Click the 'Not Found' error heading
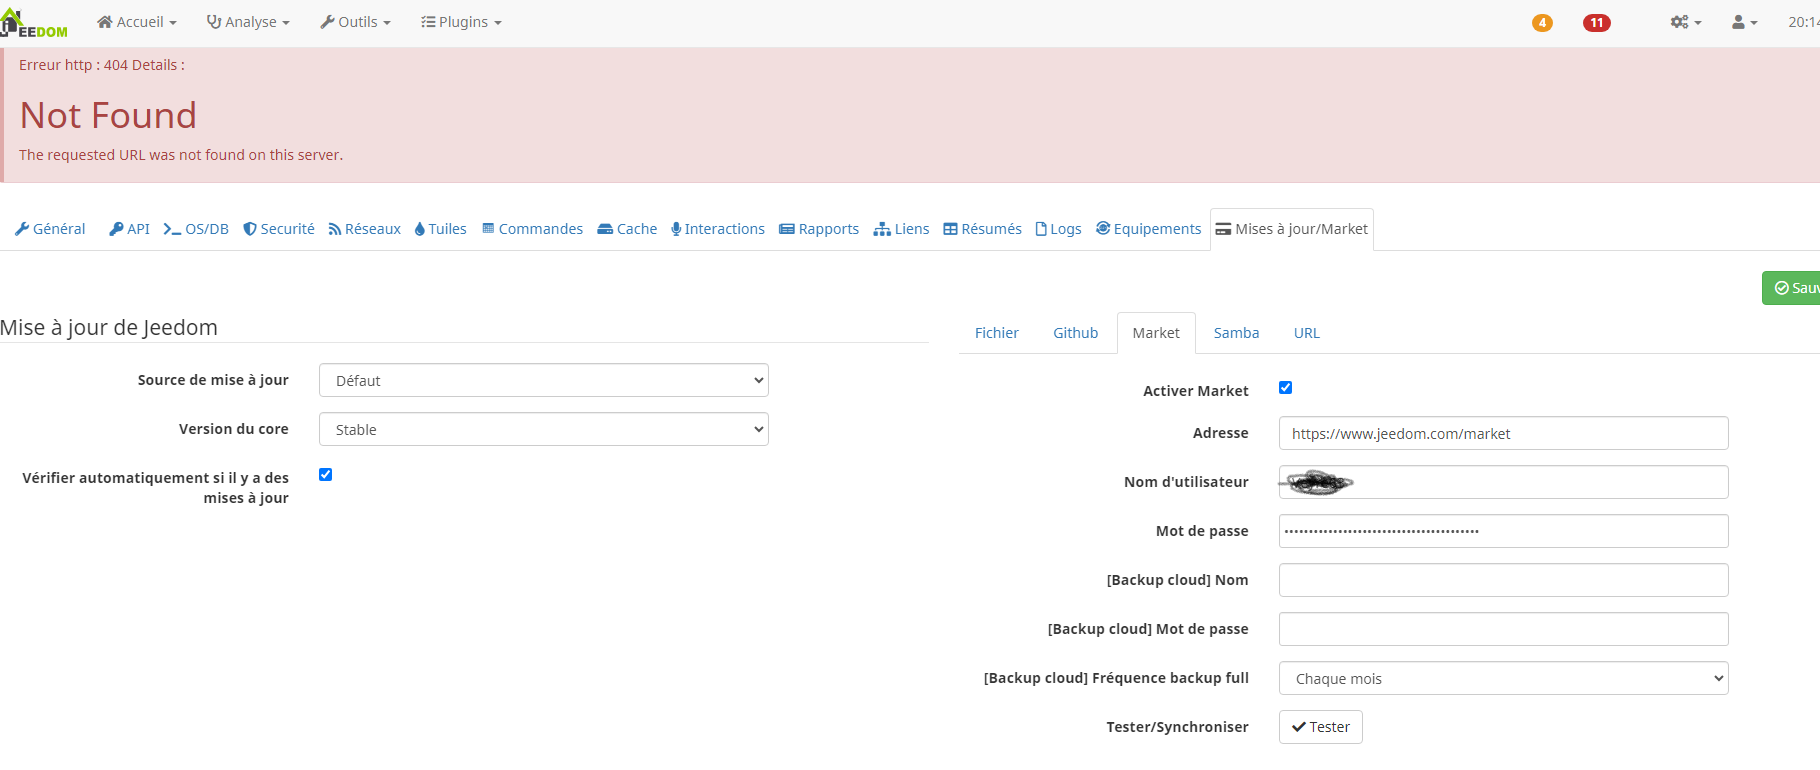The height and width of the screenshot is (770, 1820). click(x=108, y=115)
